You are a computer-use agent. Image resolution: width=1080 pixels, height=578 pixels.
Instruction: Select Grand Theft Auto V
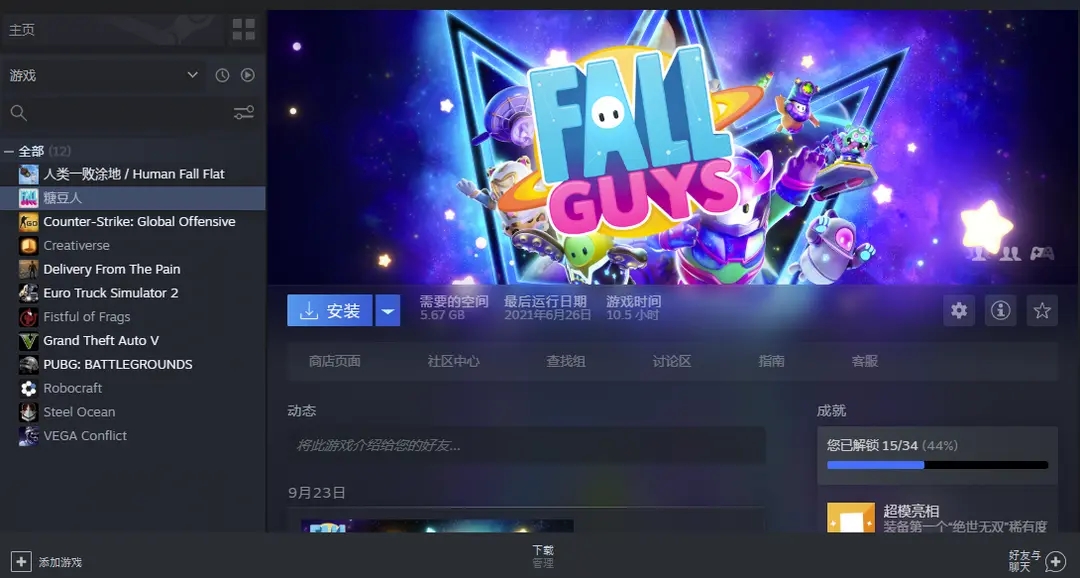pos(101,341)
